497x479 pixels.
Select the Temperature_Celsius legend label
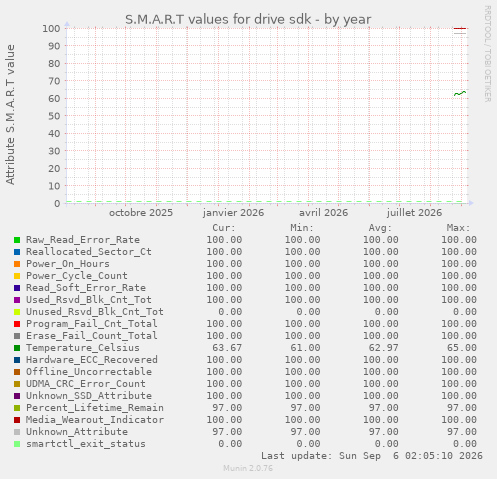83,348
